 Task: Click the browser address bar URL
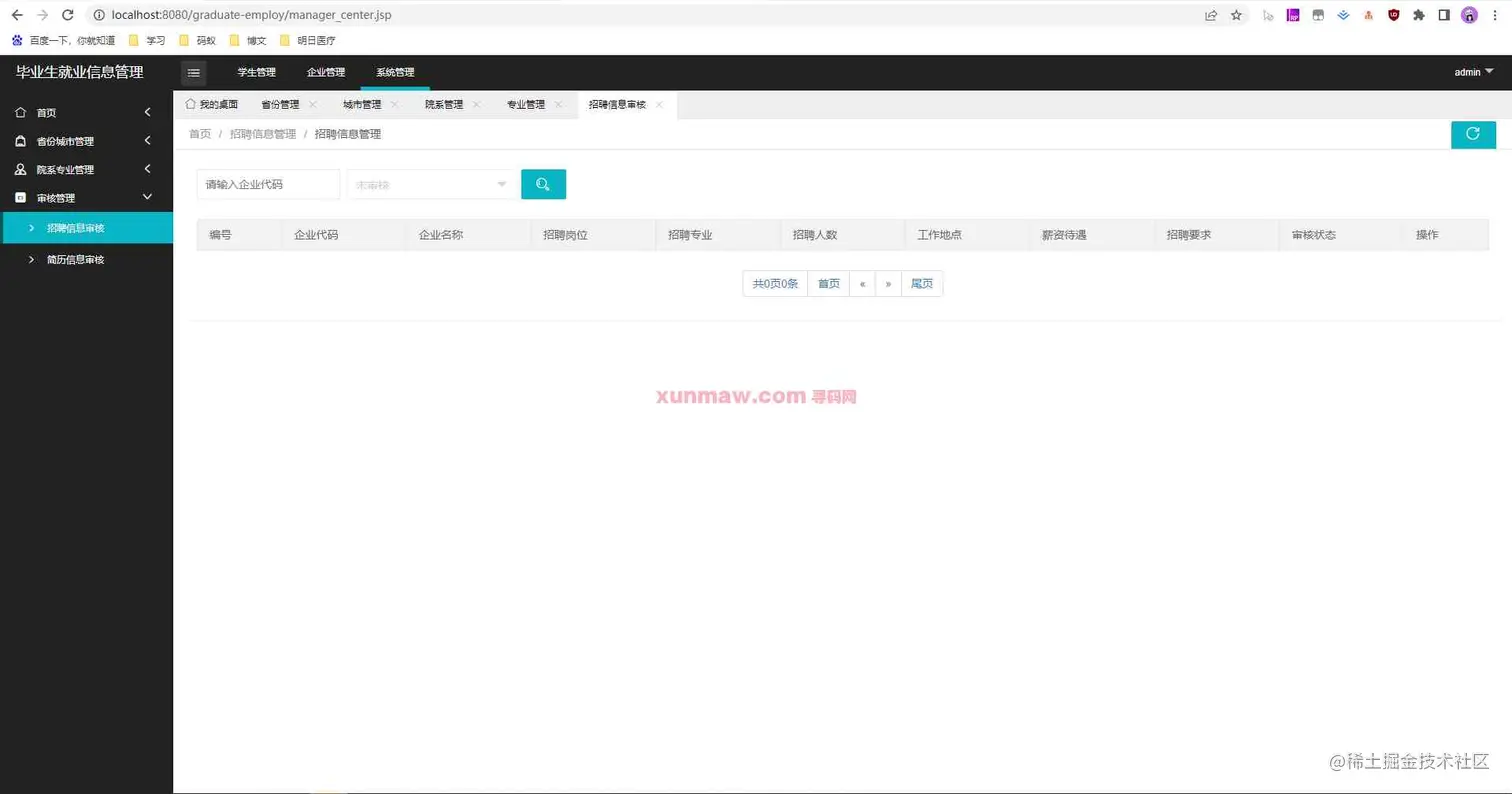252,15
